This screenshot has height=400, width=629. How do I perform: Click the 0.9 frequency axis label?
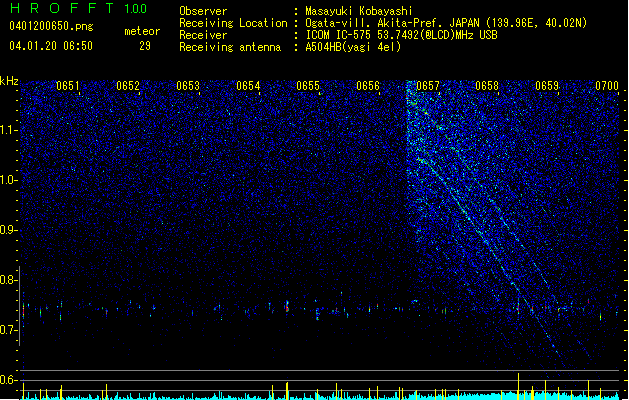[x=8, y=230]
